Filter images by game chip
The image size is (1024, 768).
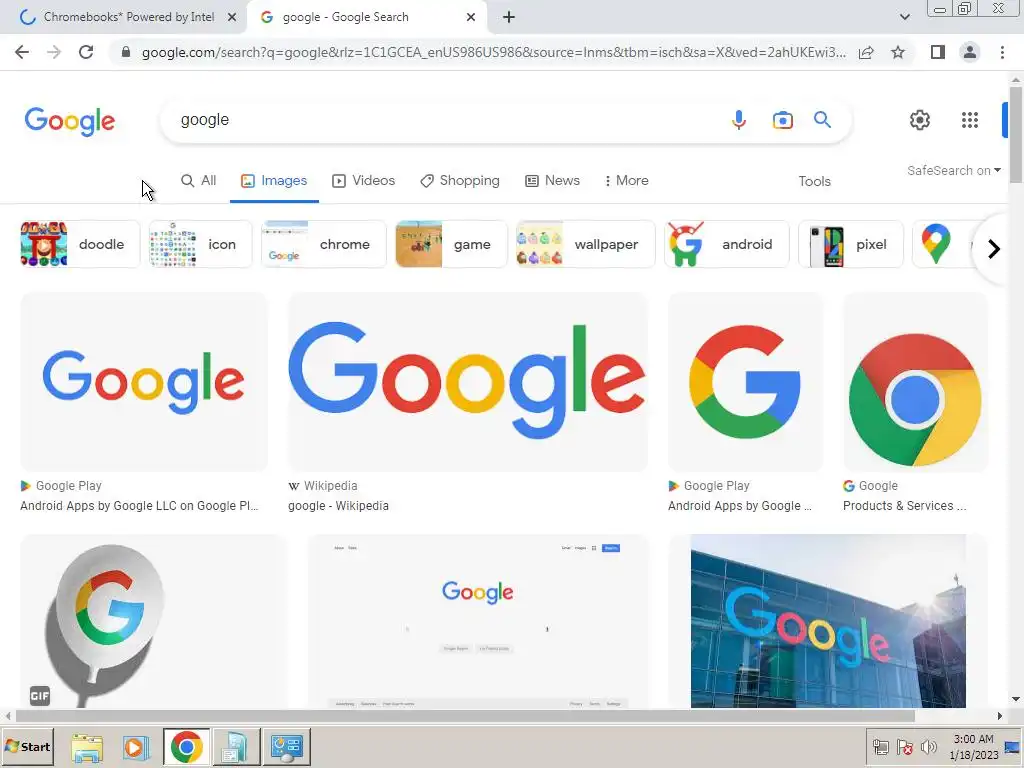pyautogui.click(x=451, y=244)
